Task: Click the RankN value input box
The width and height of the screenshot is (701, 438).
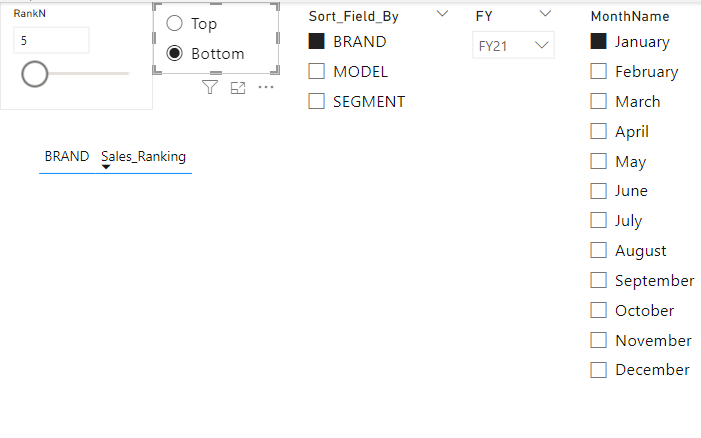Action: 51,41
